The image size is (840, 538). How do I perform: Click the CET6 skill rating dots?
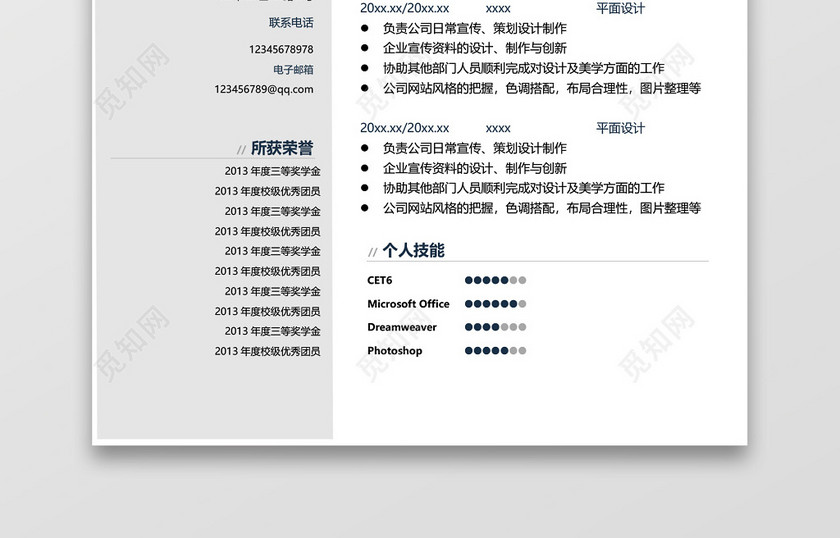[x=496, y=280]
